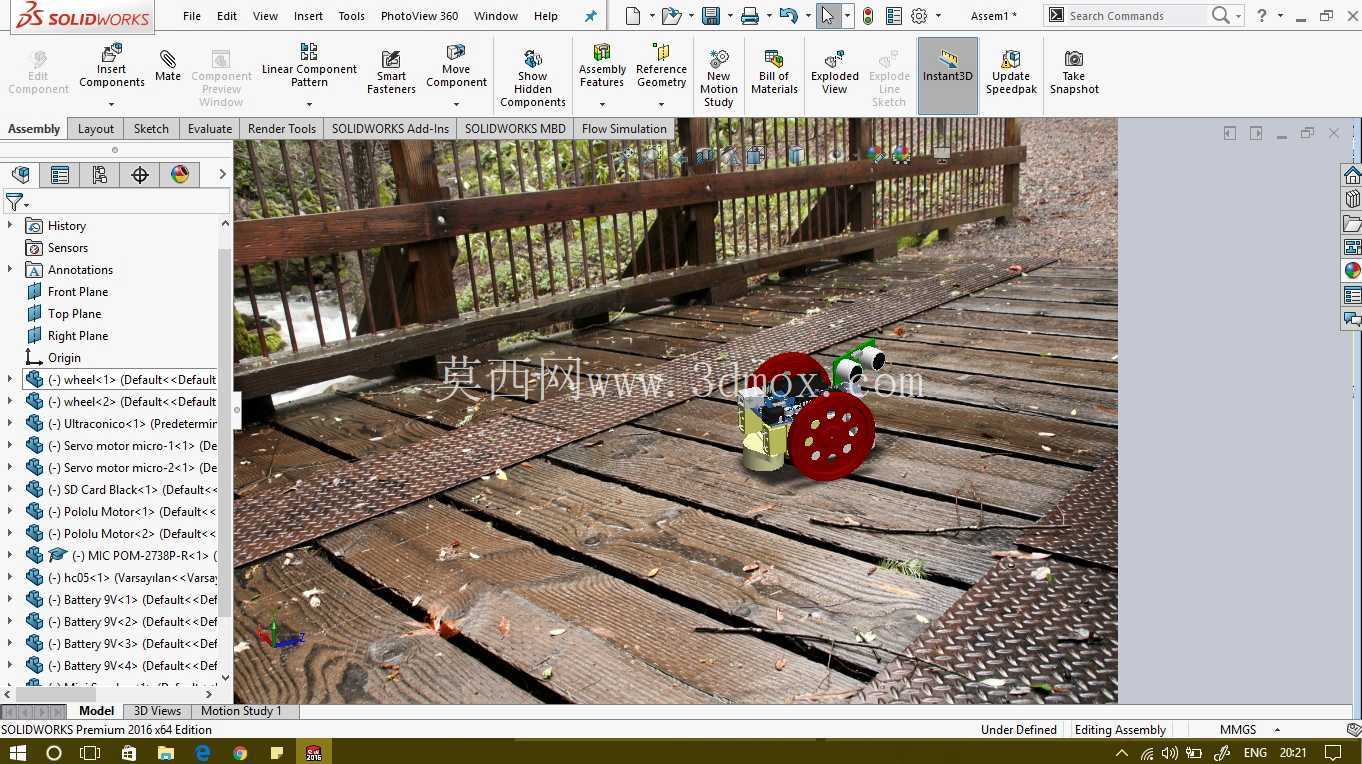Pin the menu bar

point(590,16)
